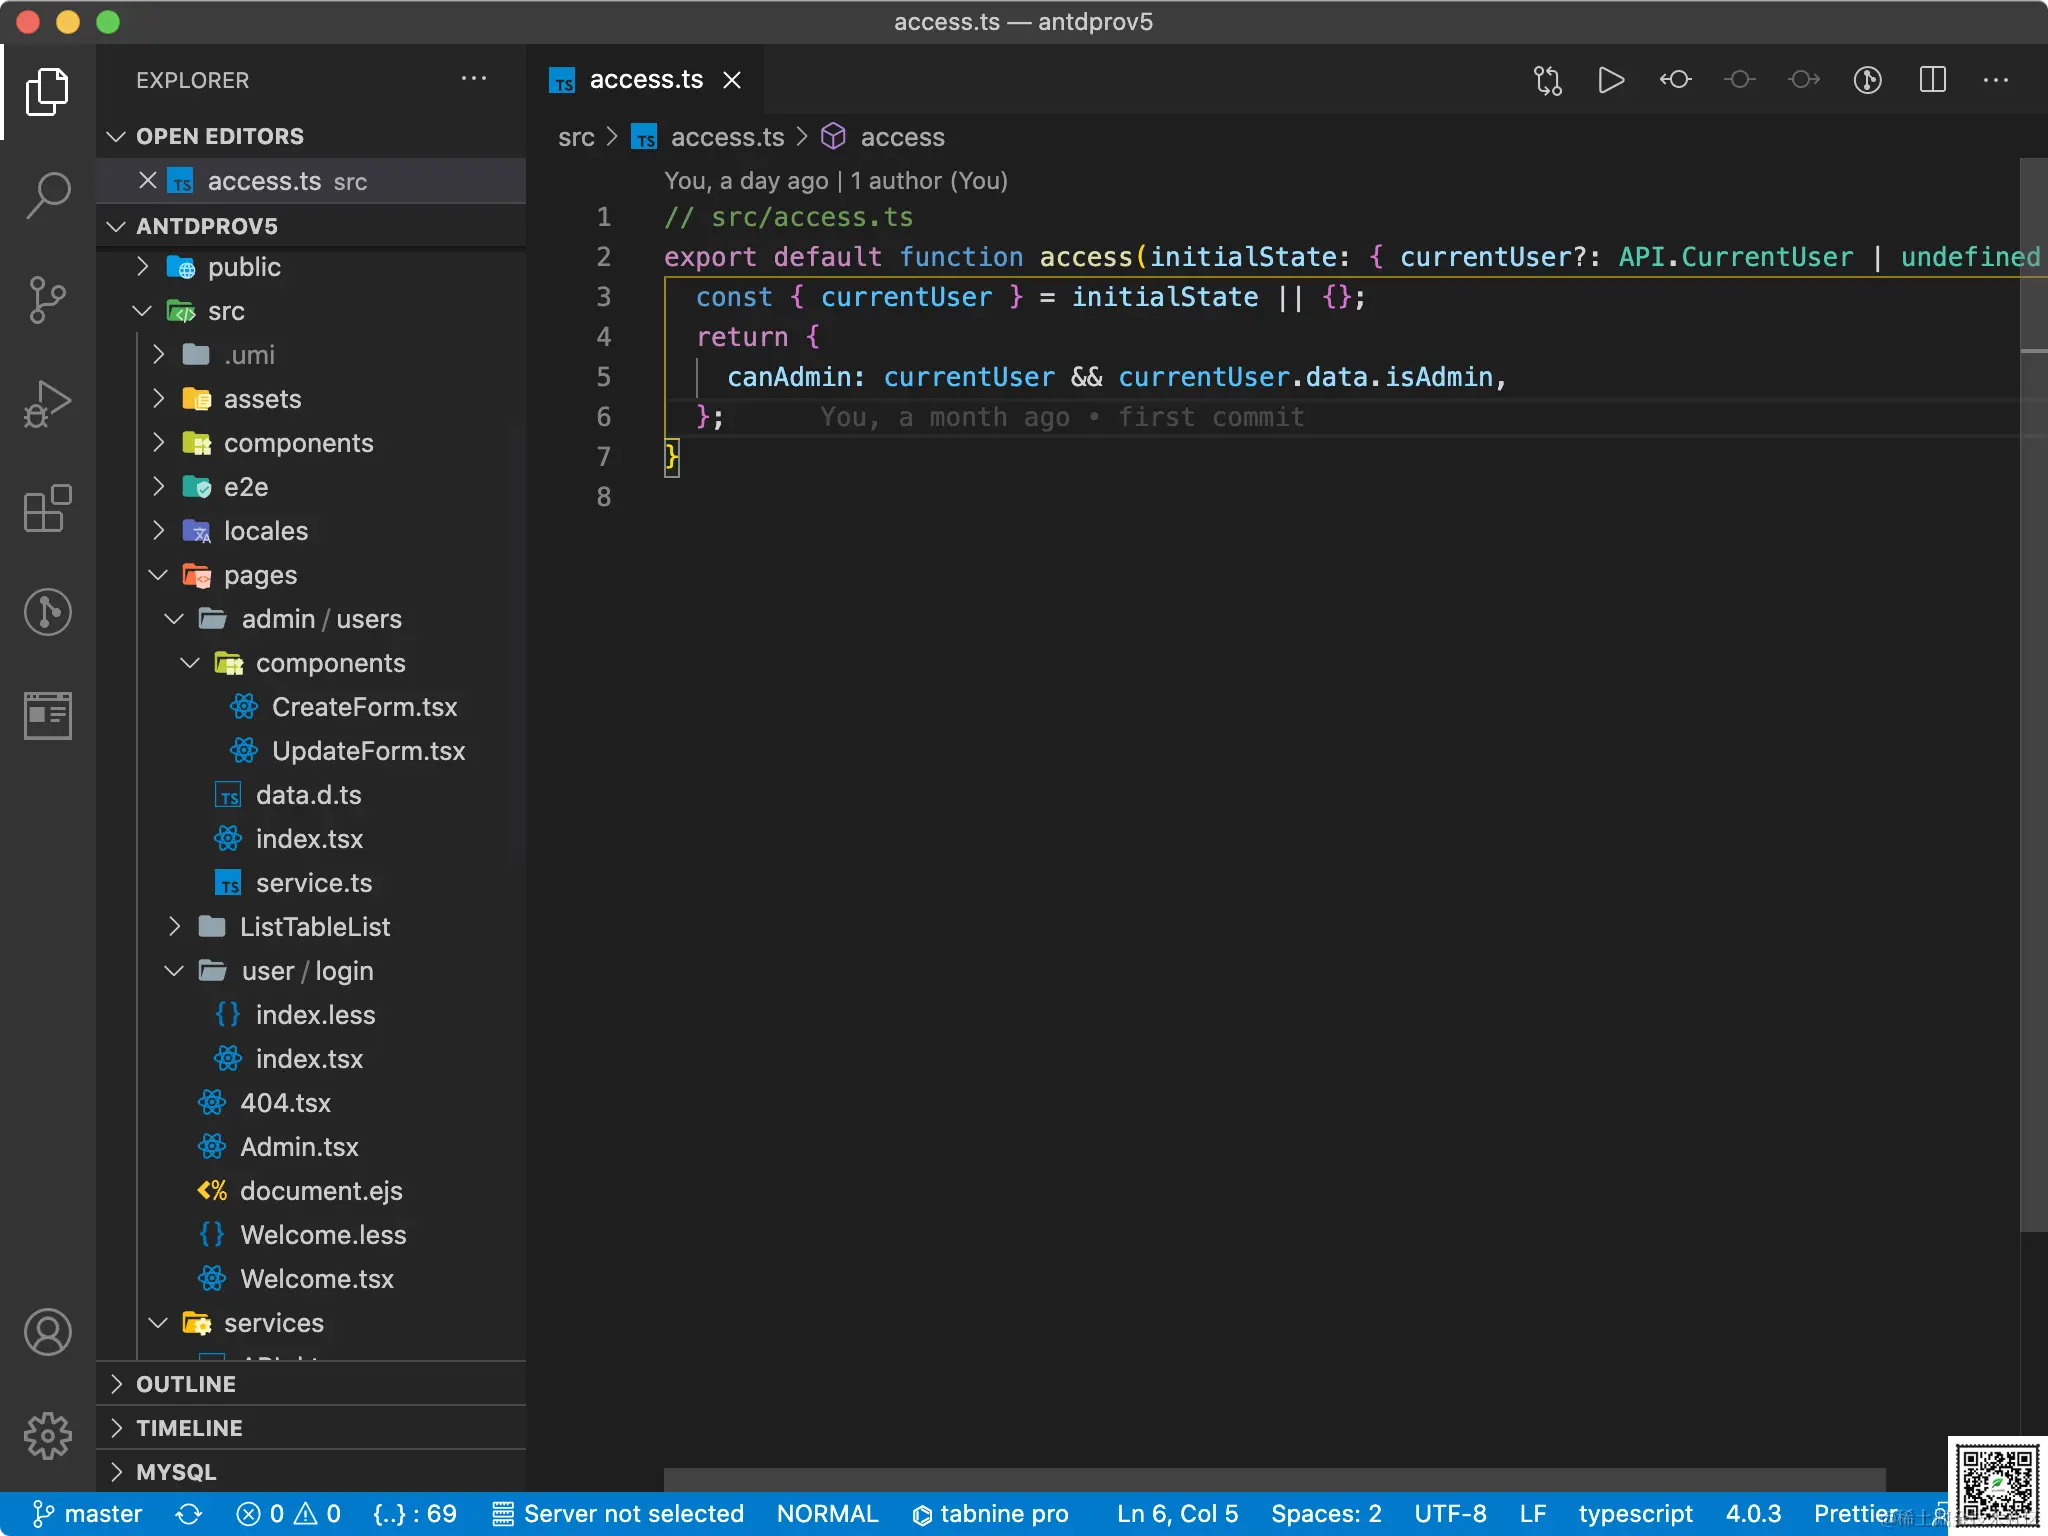Click master branch in status bar

tap(88, 1514)
